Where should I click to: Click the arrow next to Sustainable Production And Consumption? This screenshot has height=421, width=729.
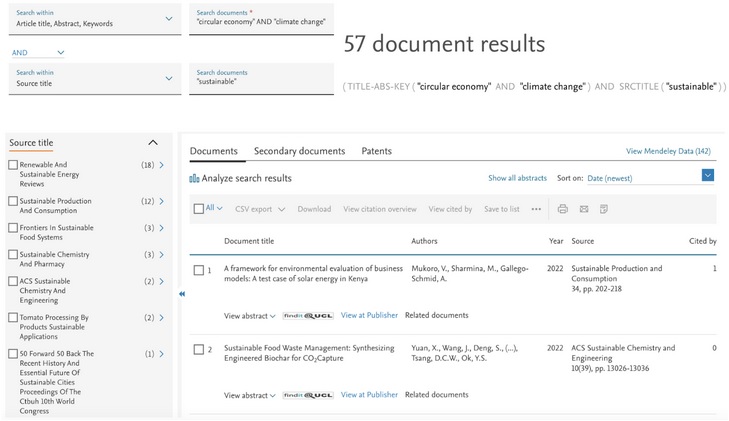(162, 201)
